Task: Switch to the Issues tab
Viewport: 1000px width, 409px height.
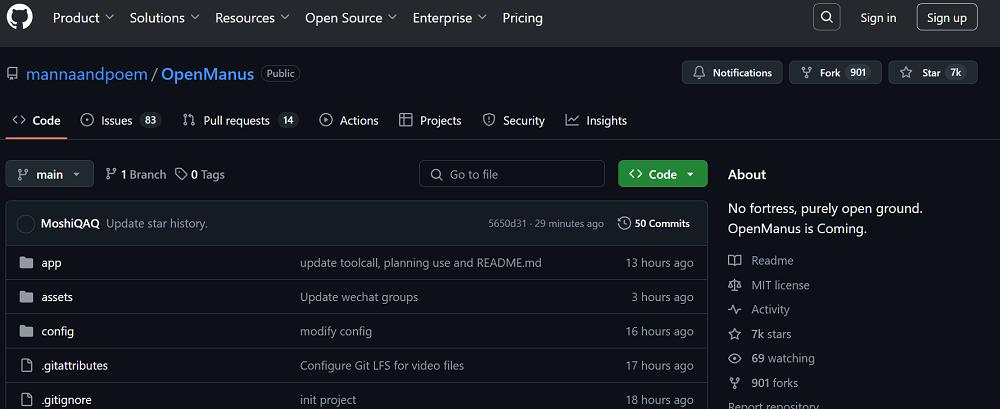Action: [118, 120]
